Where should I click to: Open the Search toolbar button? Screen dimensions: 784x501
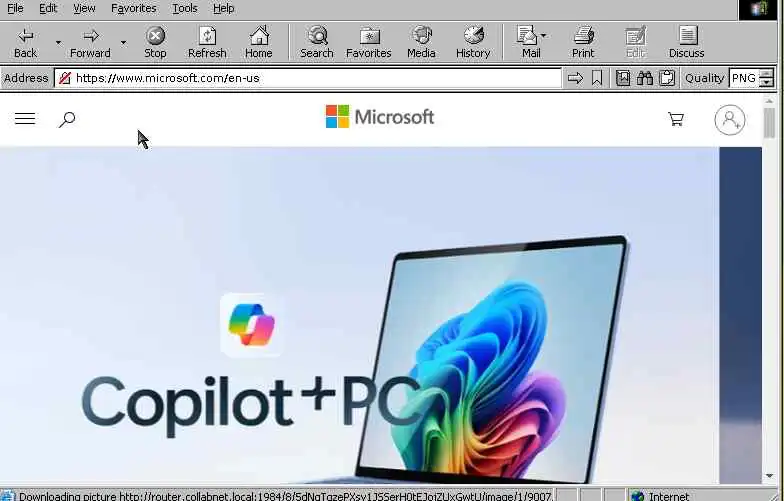click(x=316, y=43)
